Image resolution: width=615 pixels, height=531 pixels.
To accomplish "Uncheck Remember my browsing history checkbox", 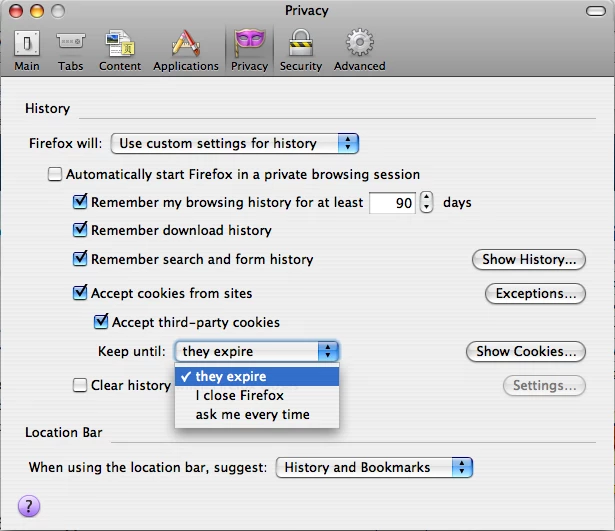I will [x=80, y=202].
